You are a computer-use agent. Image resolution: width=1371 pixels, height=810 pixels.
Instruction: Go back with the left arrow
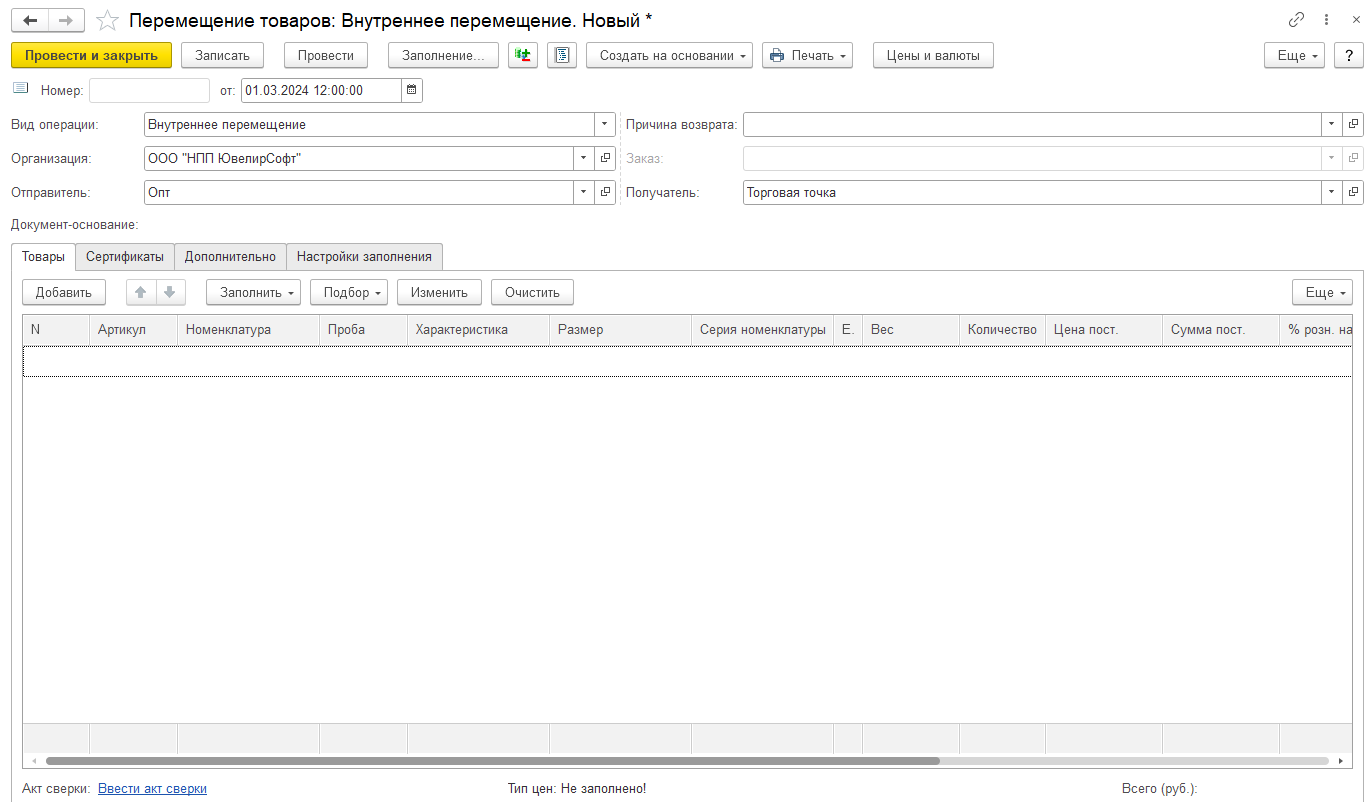coord(30,20)
